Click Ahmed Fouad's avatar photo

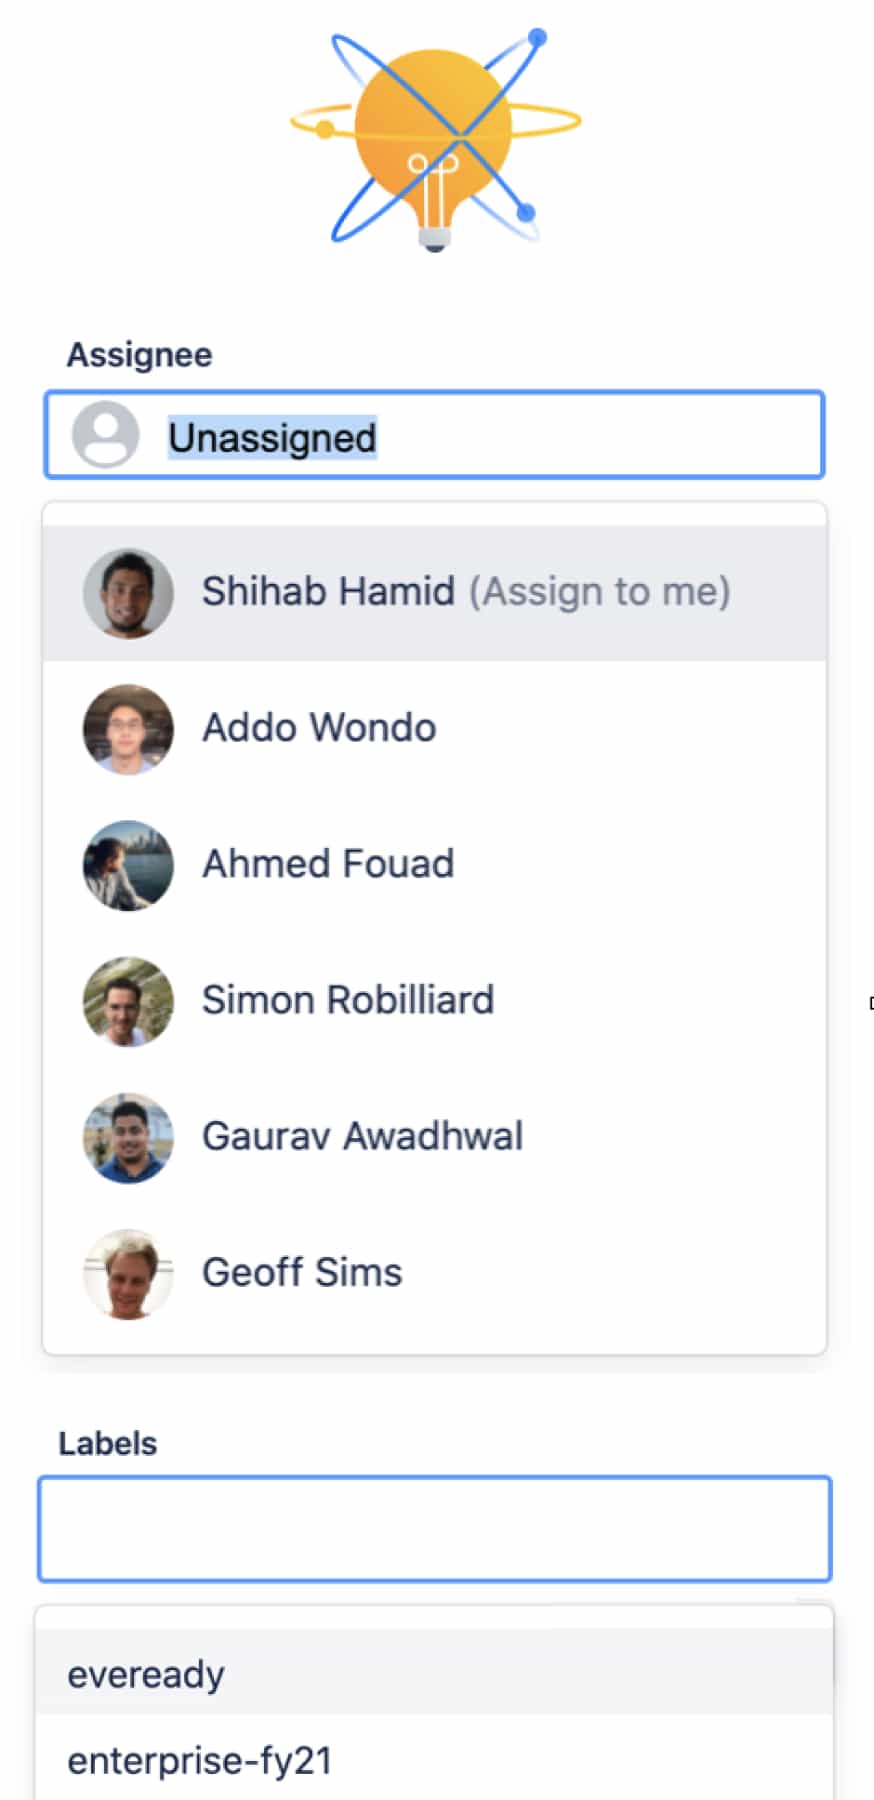click(x=128, y=865)
